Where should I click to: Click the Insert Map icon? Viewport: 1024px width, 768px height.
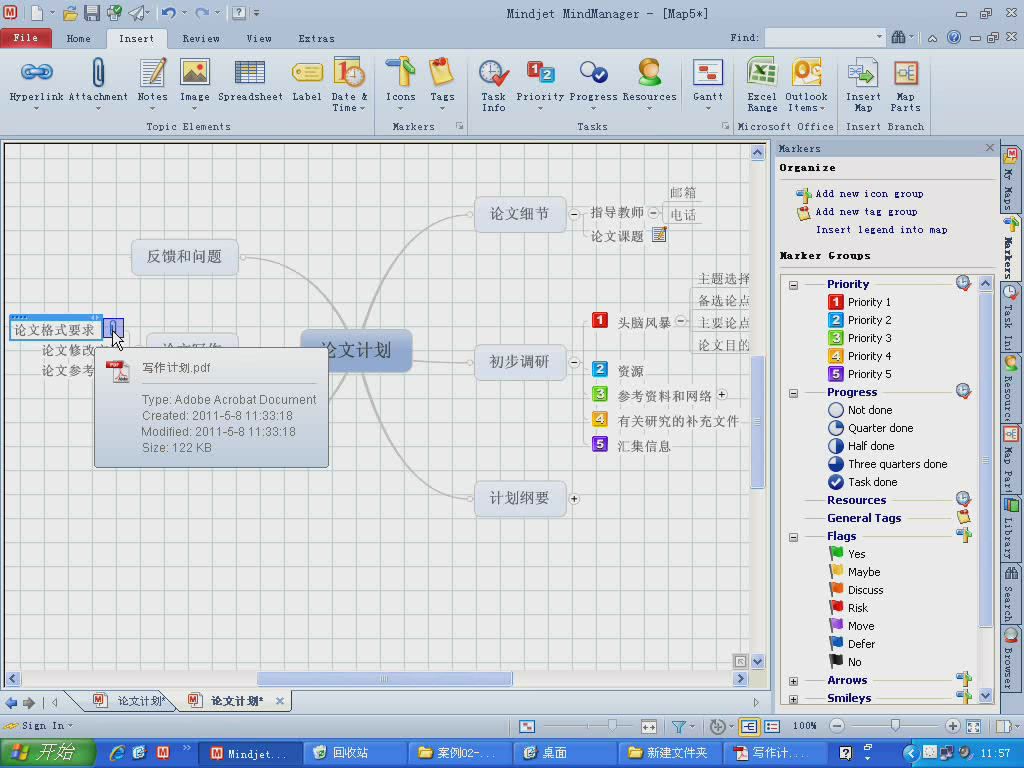click(863, 72)
